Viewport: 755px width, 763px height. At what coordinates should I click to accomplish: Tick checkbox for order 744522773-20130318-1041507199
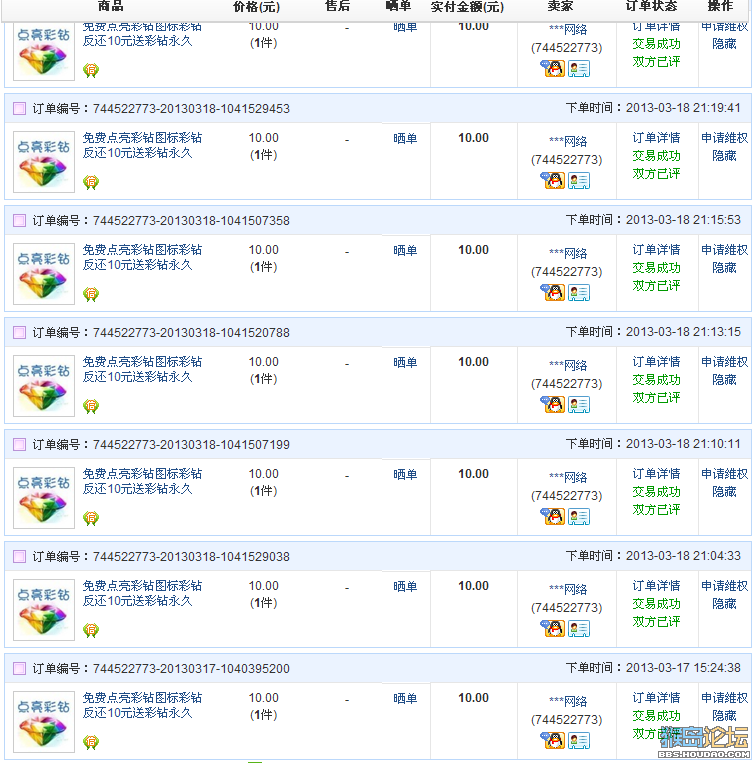[x=19, y=444]
